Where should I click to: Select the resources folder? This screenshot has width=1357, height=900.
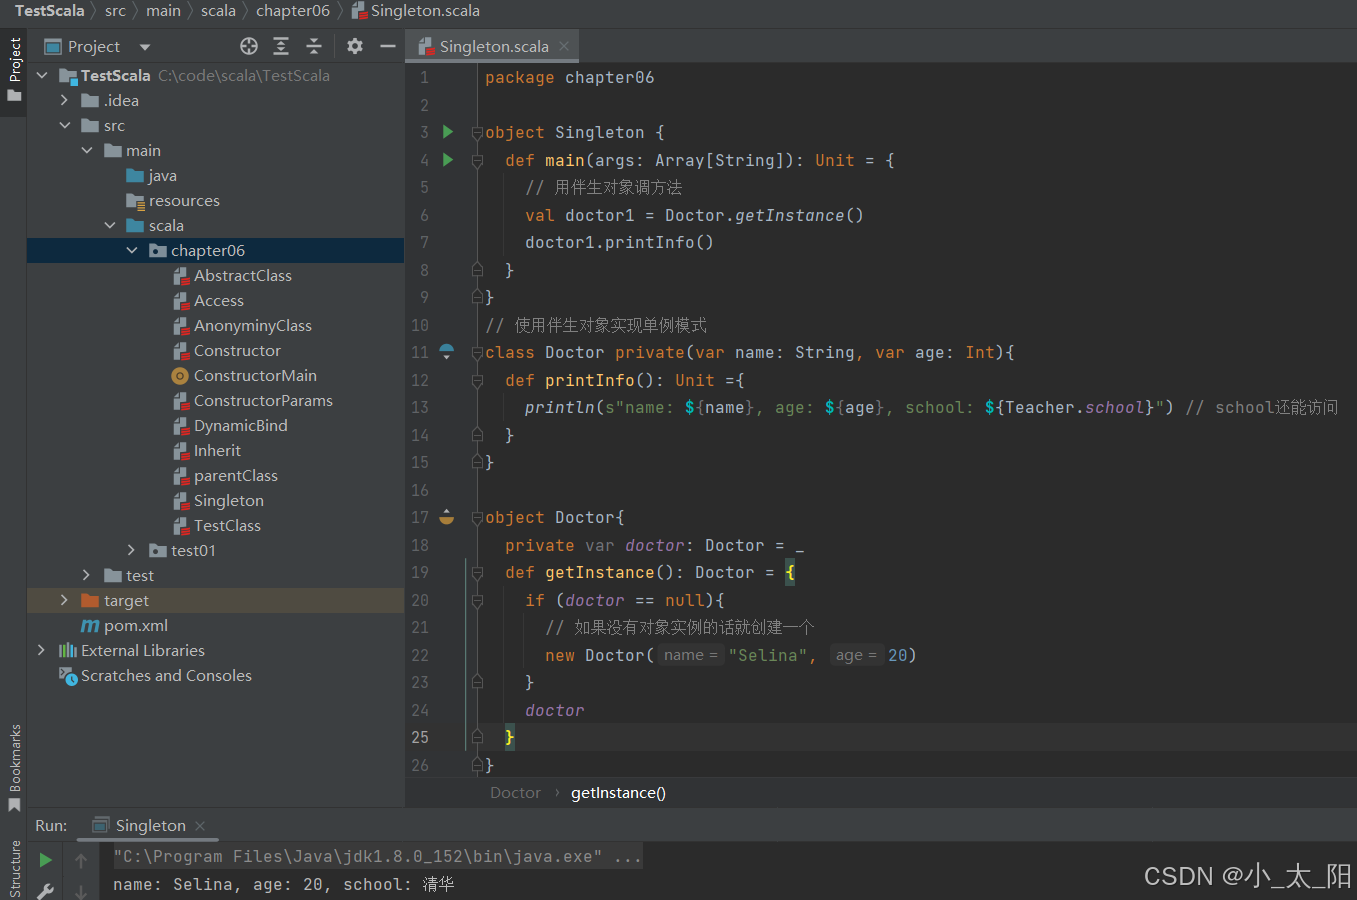click(173, 201)
